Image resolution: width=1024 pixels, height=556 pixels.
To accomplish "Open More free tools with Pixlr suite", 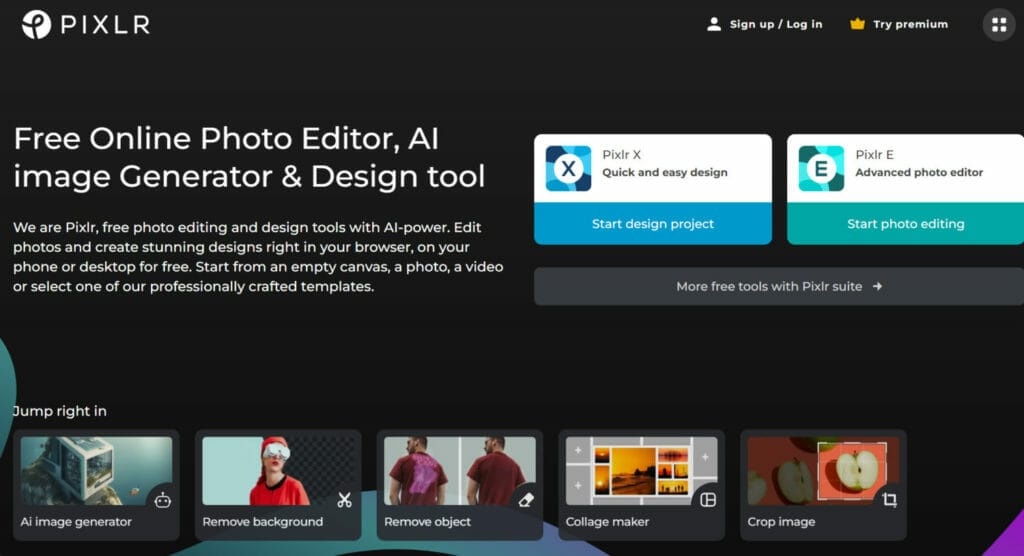I will click(779, 286).
